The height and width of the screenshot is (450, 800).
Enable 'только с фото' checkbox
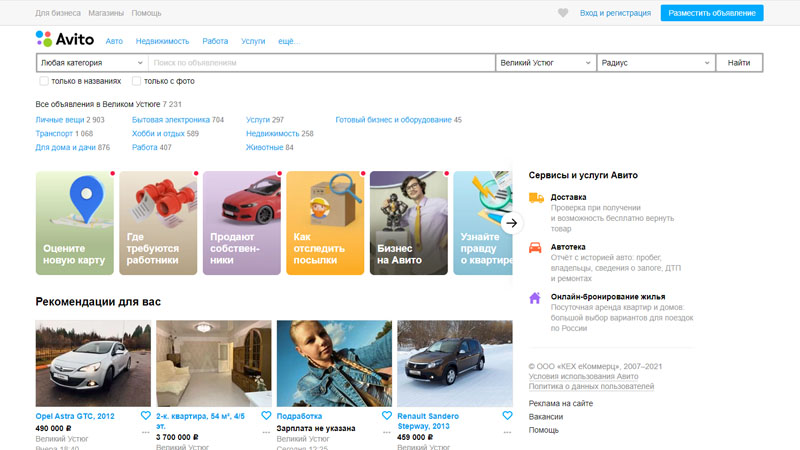point(136,81)
